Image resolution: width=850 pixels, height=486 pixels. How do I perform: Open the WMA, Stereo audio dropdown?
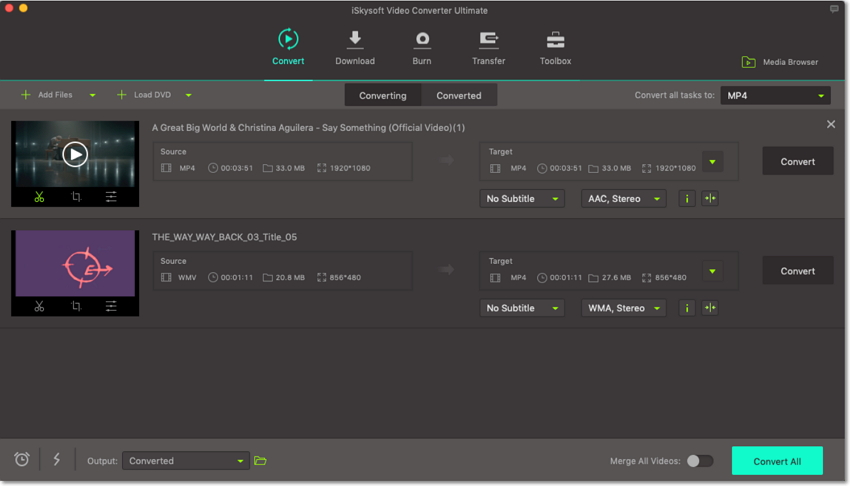pos(624,308)
